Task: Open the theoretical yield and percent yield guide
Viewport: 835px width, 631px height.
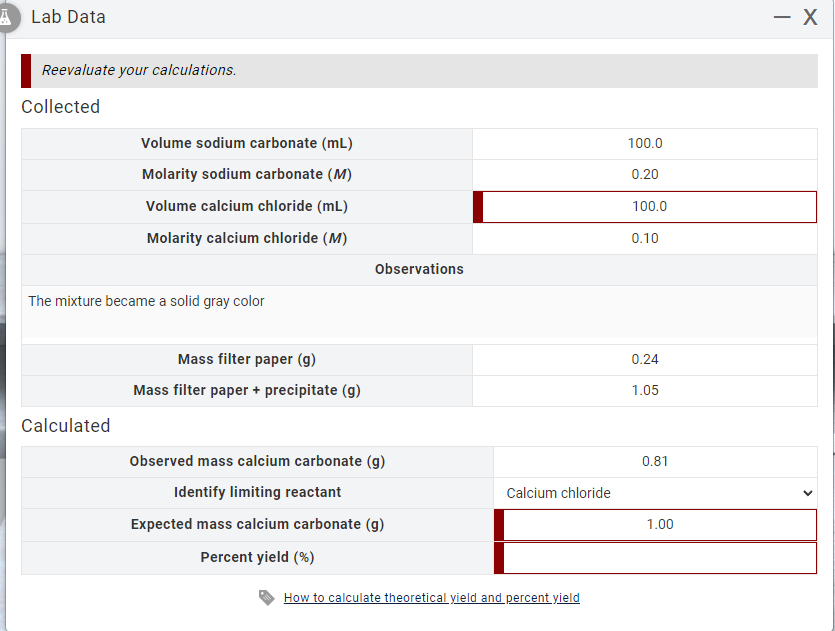Action: [432, 597]
